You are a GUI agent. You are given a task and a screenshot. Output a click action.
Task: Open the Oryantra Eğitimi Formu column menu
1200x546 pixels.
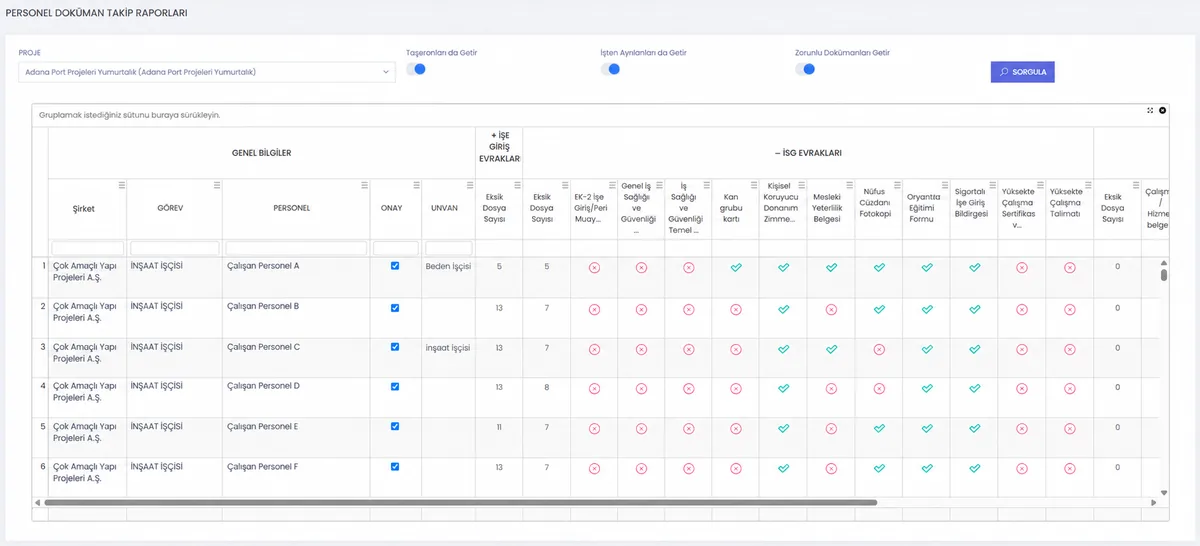pyautogui.click(x=945, y=185)
